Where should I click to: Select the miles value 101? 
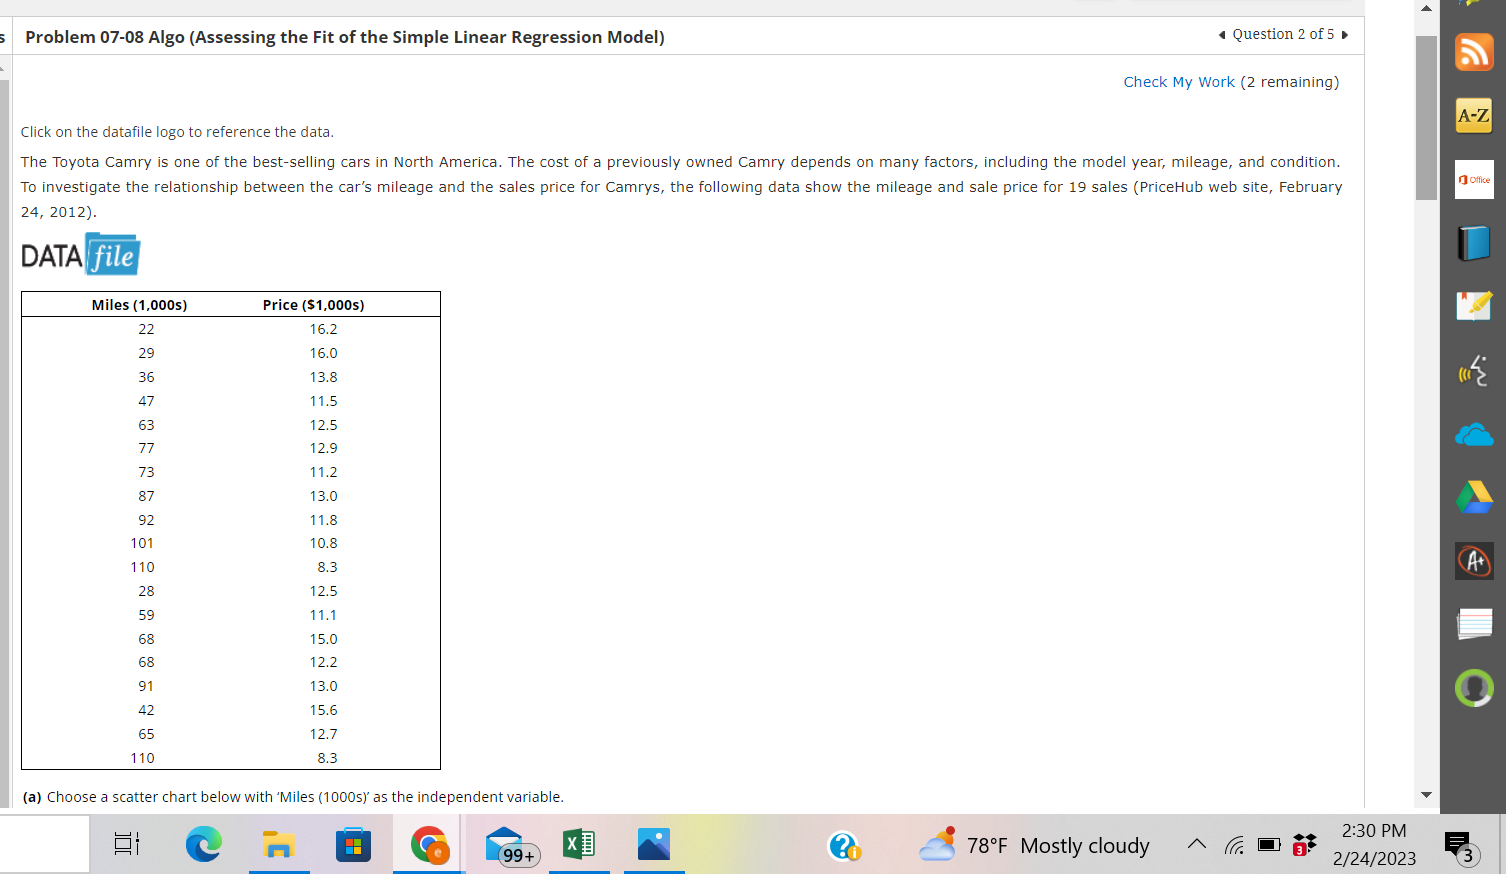pyautogui.click(x=142, y=543)
